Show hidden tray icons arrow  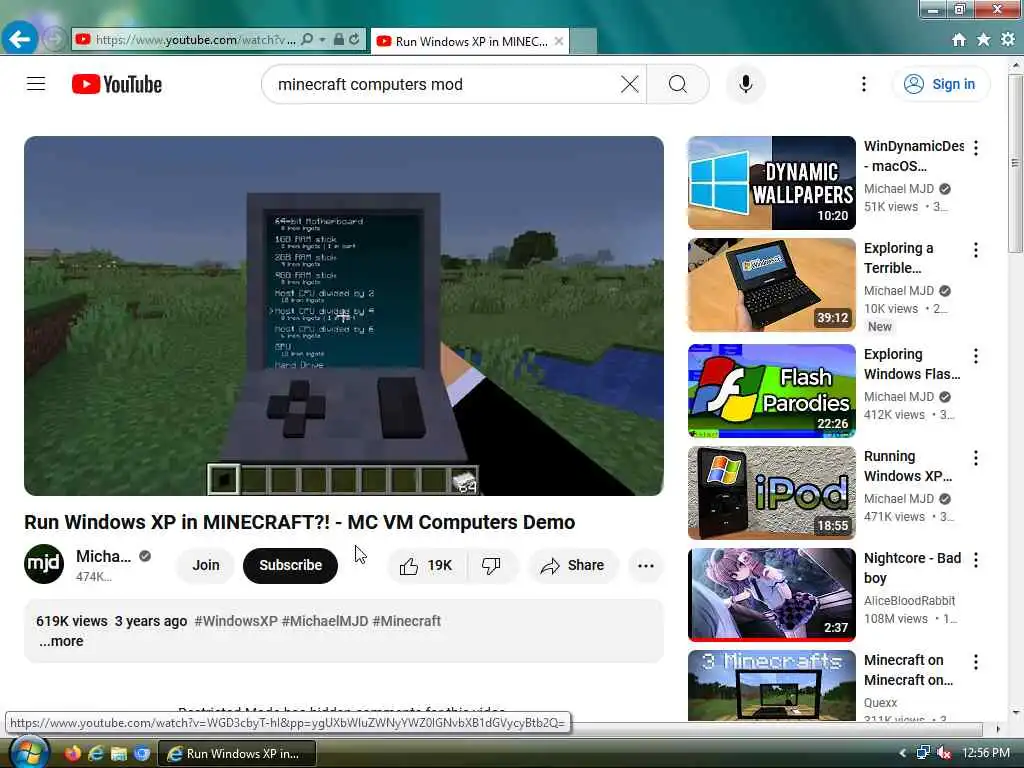point(903,753)
